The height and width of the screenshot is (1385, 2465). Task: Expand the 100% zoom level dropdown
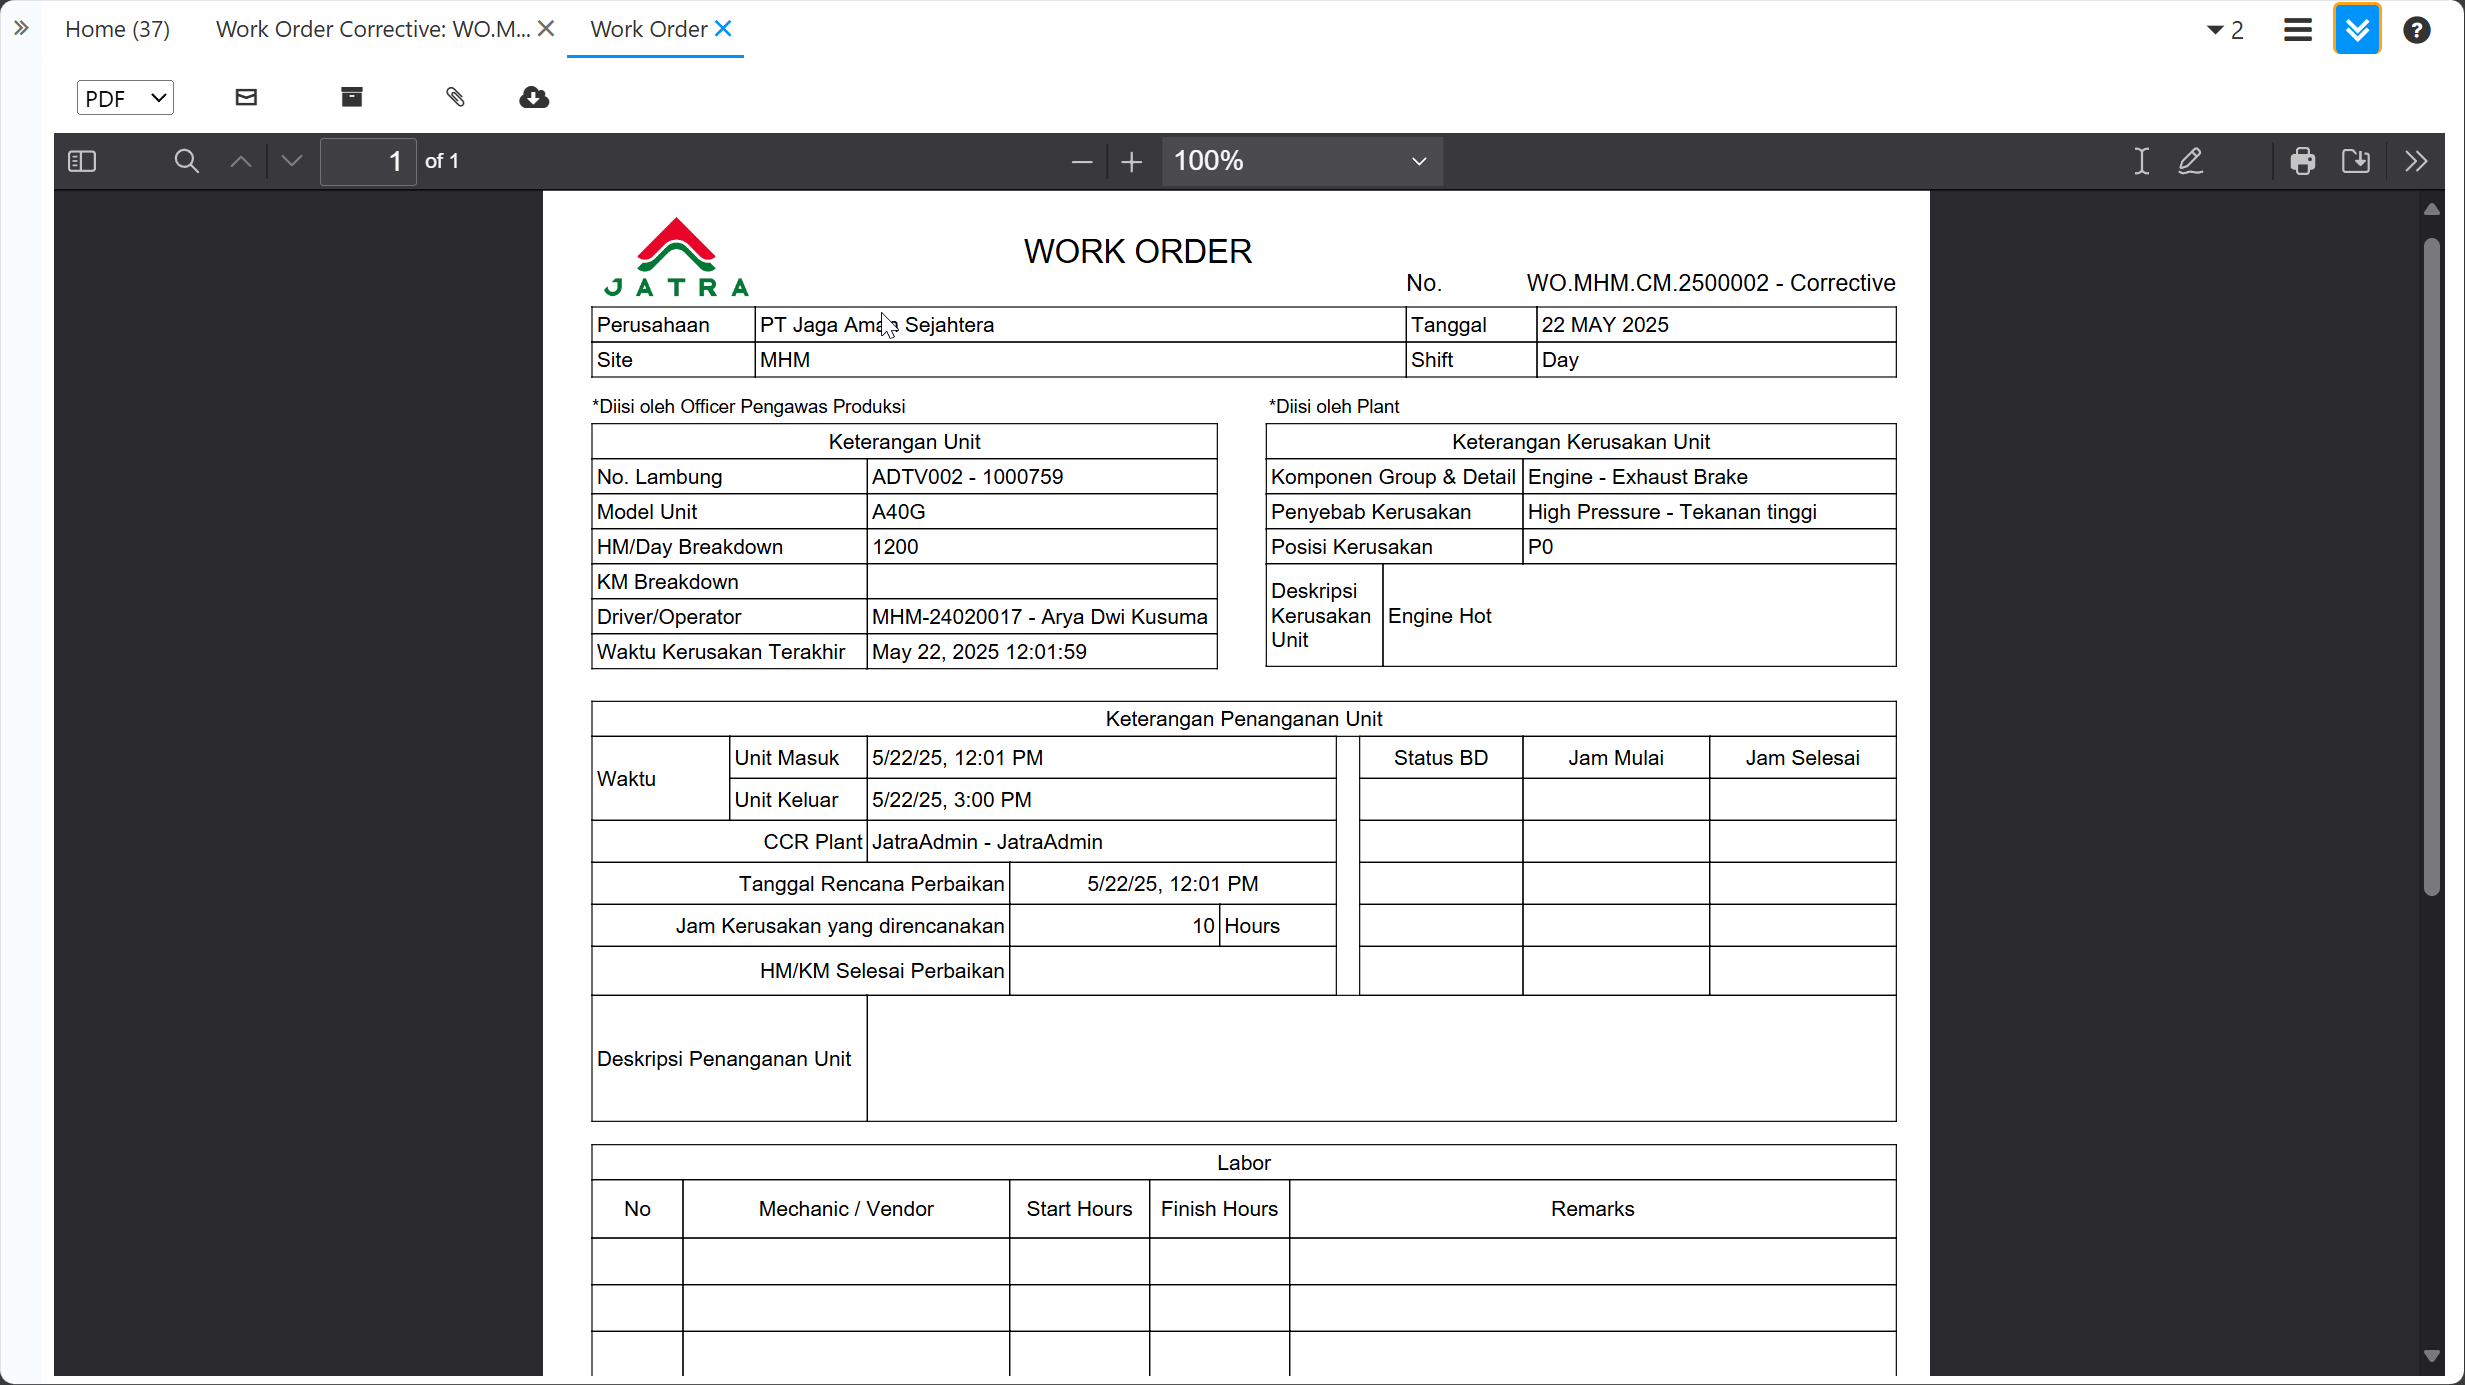pos(1300,161)
